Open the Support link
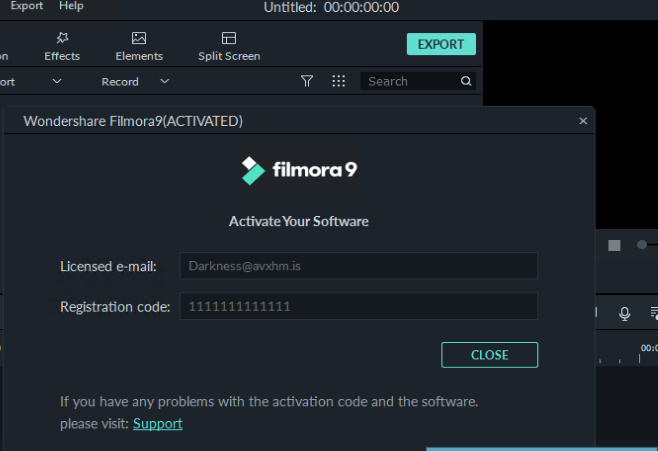Screen dimensions: 658x451 [157, 424]
